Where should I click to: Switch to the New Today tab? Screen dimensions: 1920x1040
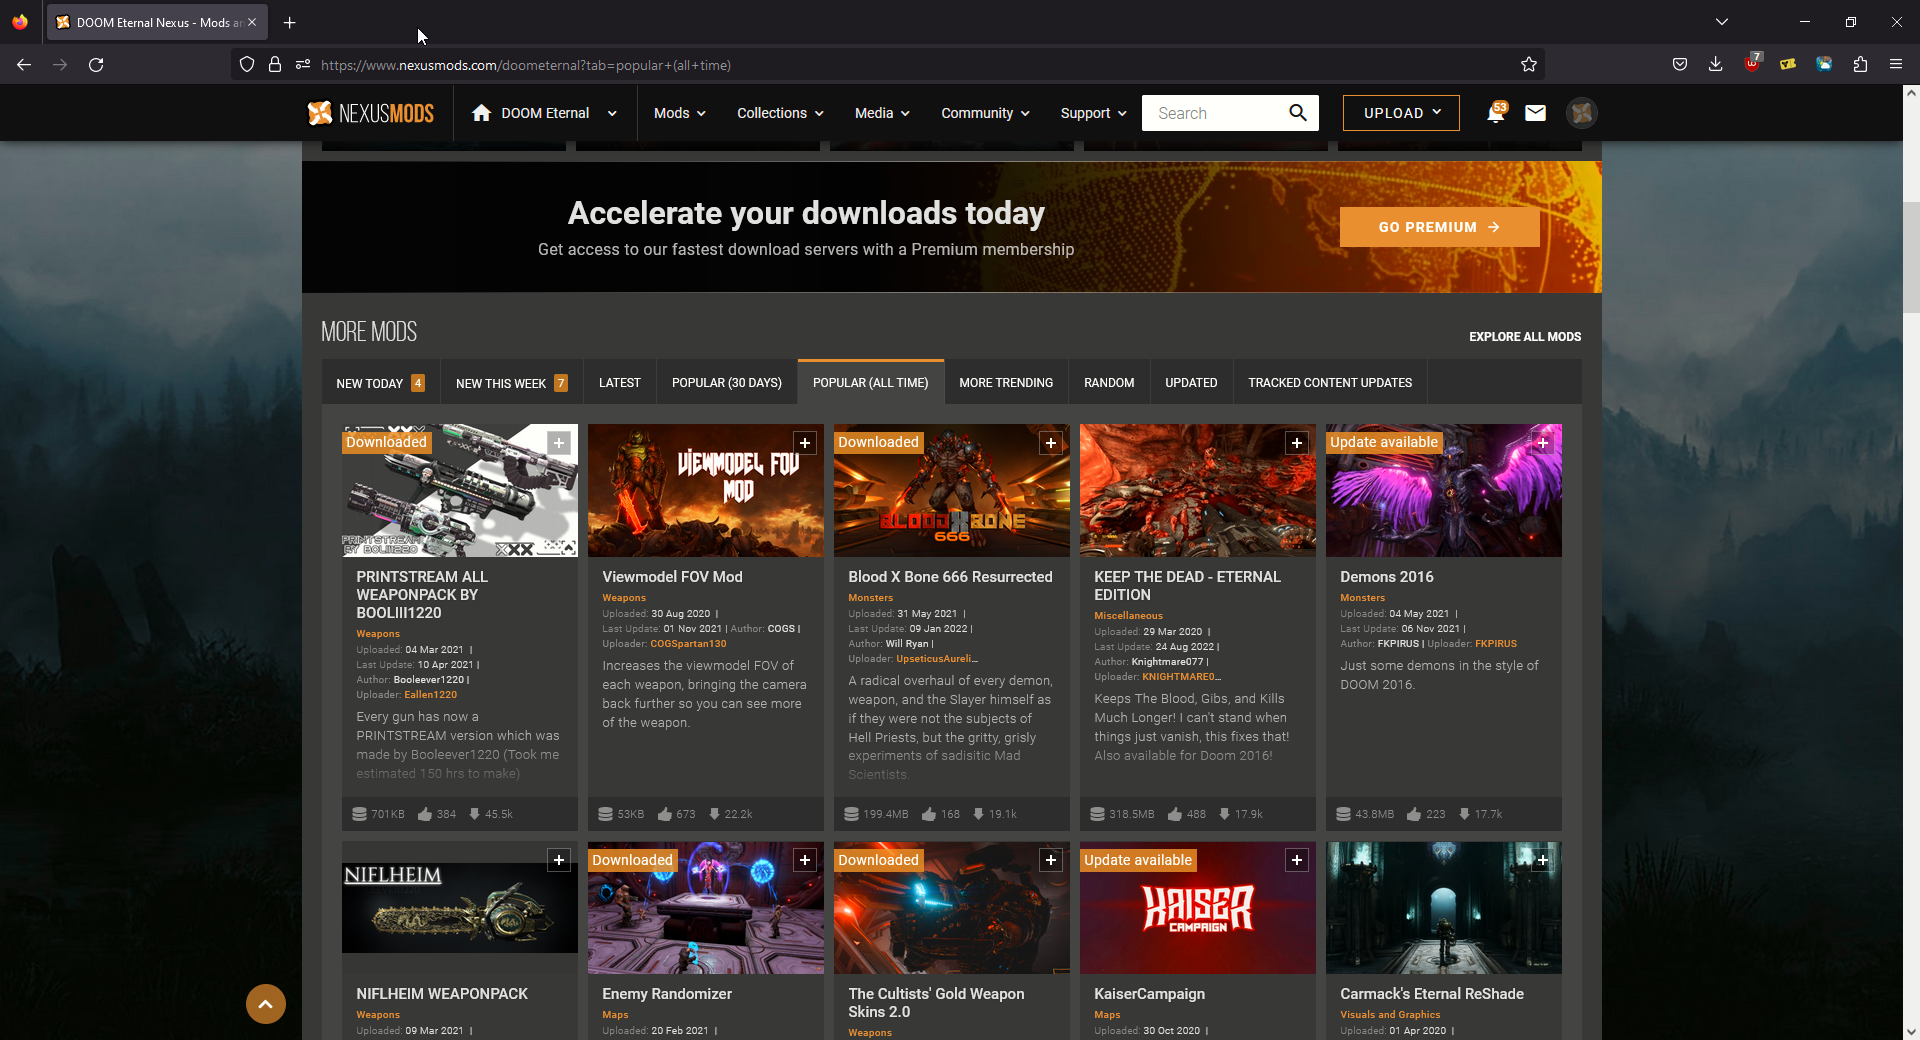coord(381,383)
